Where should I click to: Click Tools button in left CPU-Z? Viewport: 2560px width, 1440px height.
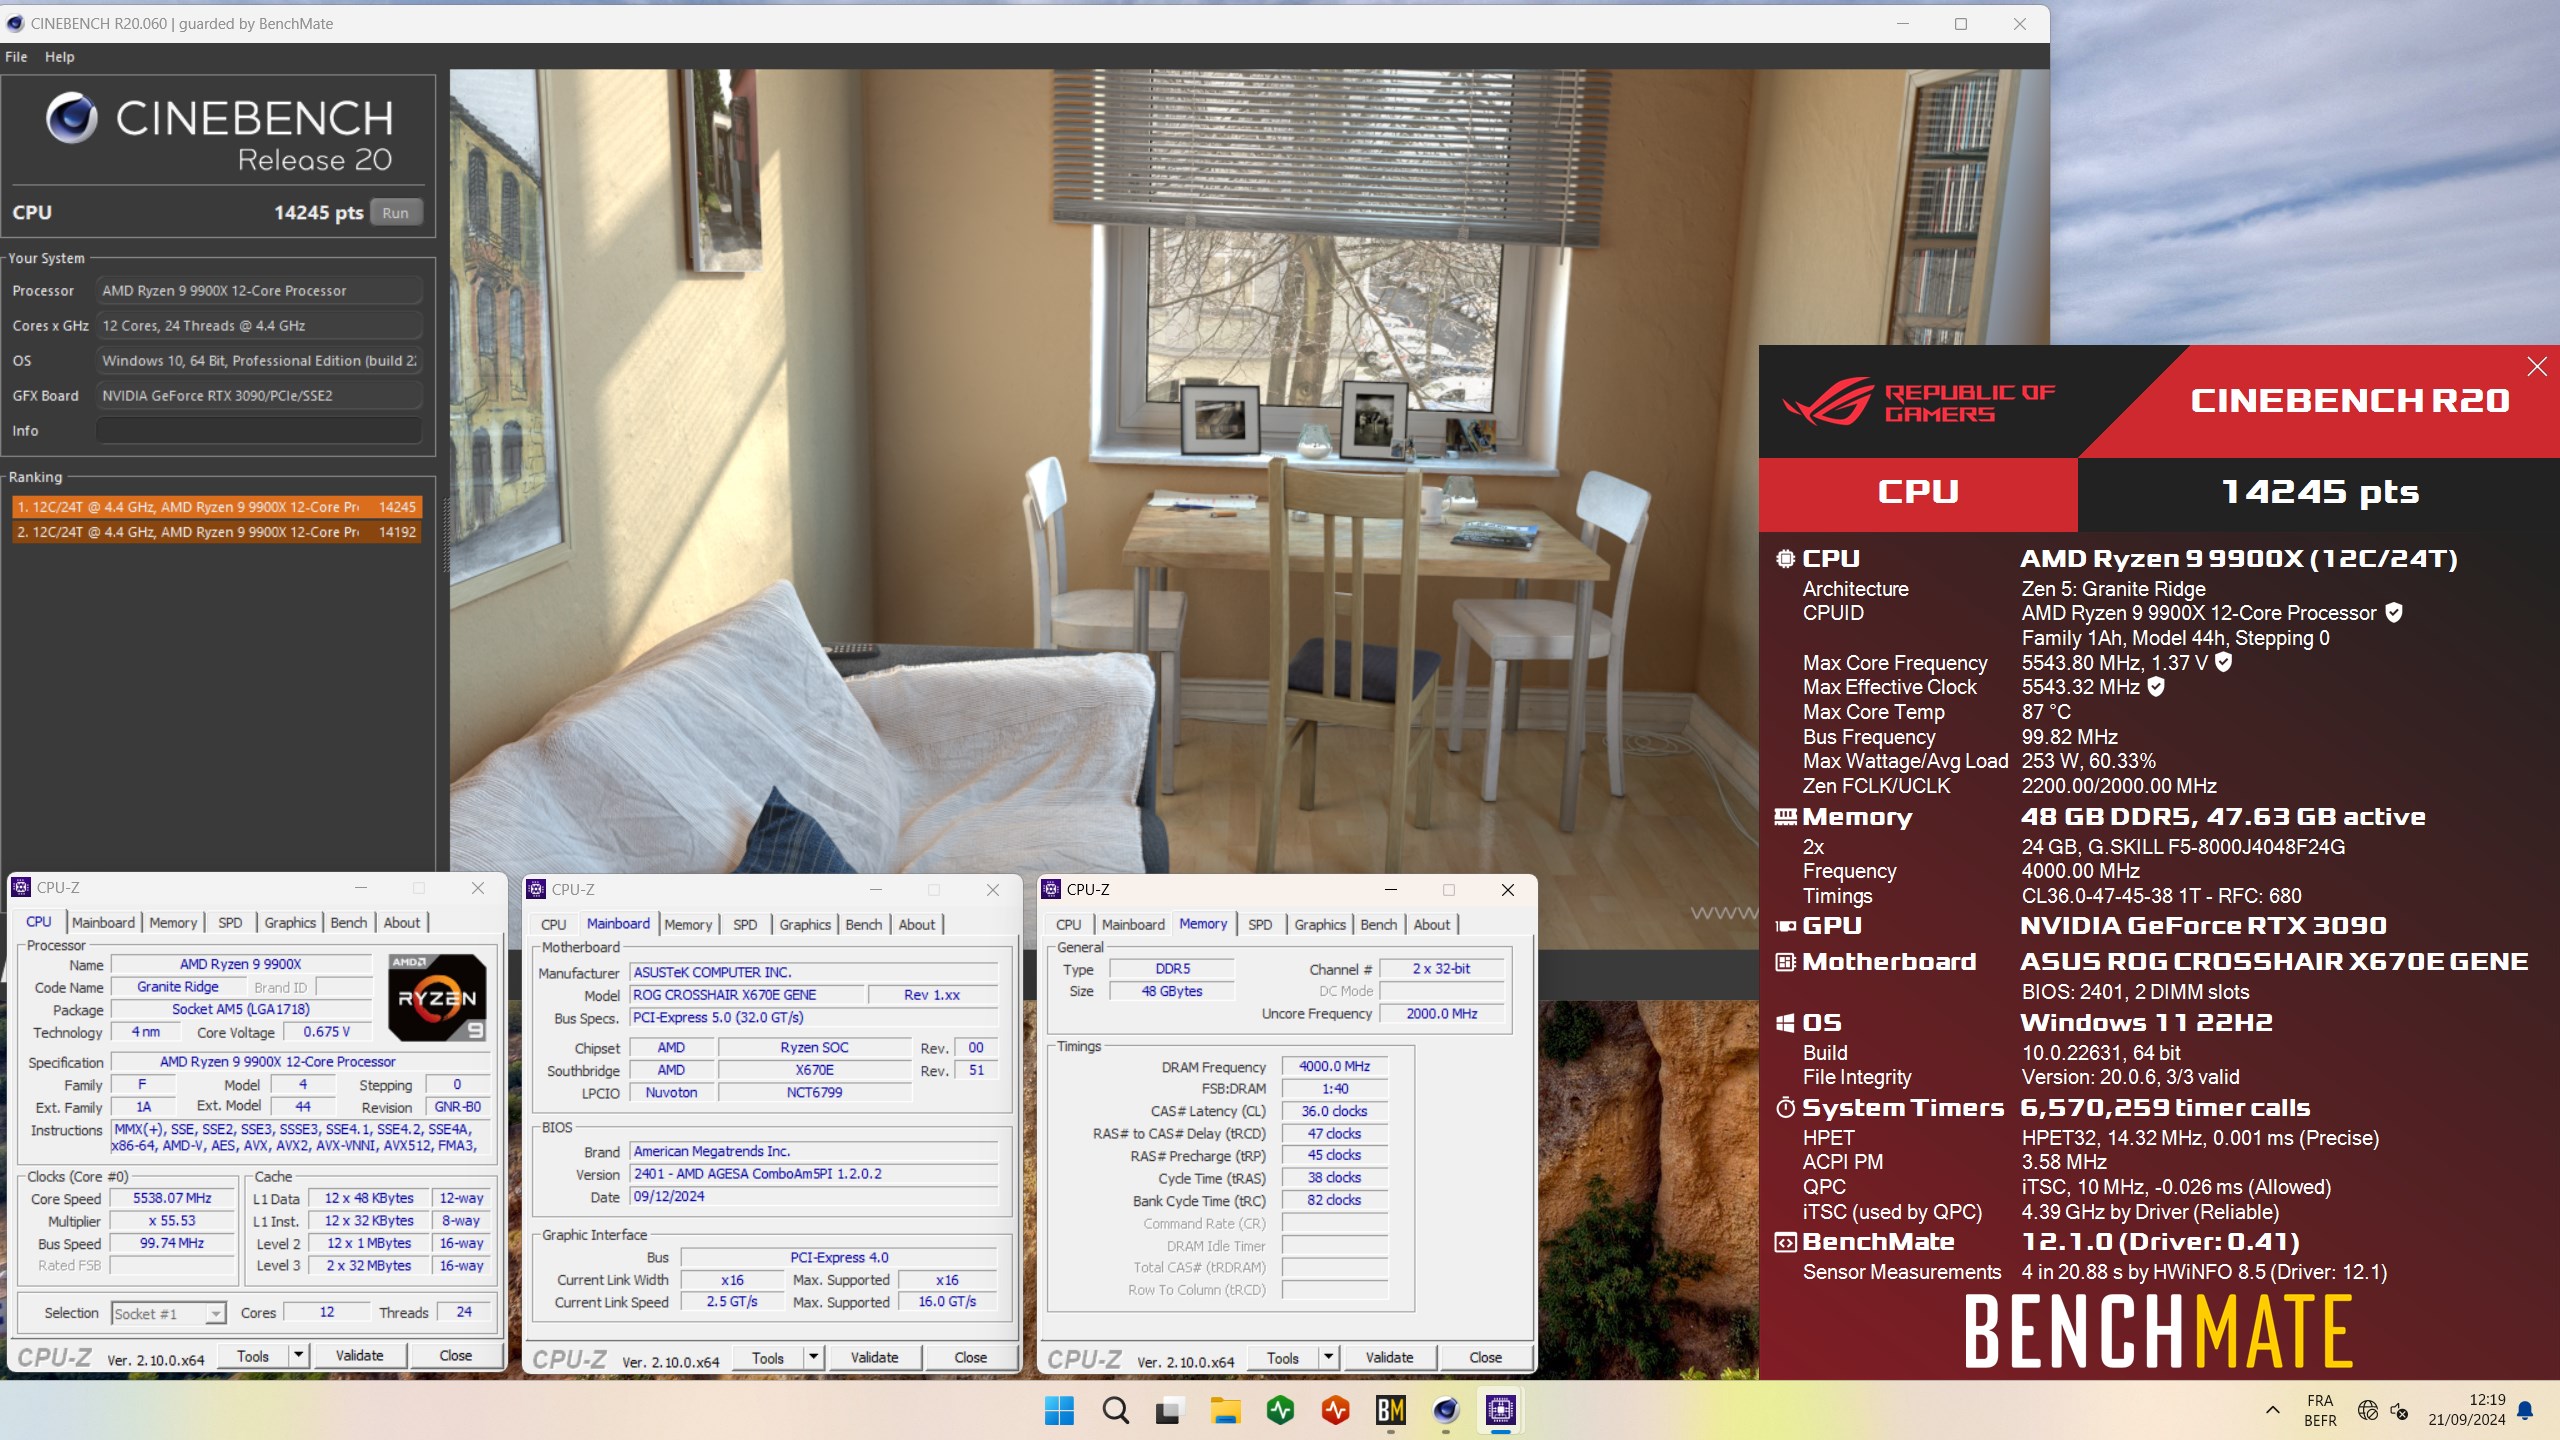point(253,1356)
